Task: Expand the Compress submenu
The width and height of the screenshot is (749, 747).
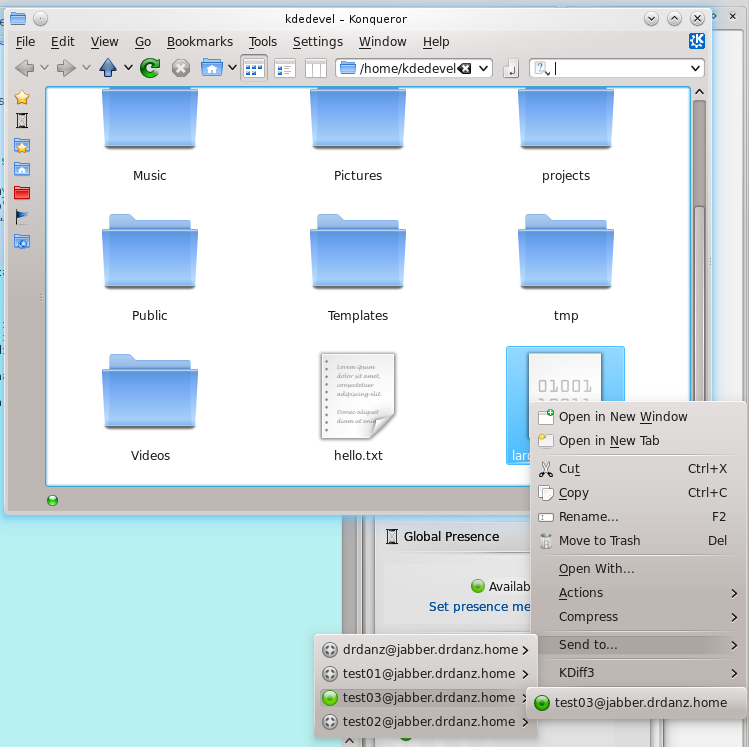Action: coord(638,617)
